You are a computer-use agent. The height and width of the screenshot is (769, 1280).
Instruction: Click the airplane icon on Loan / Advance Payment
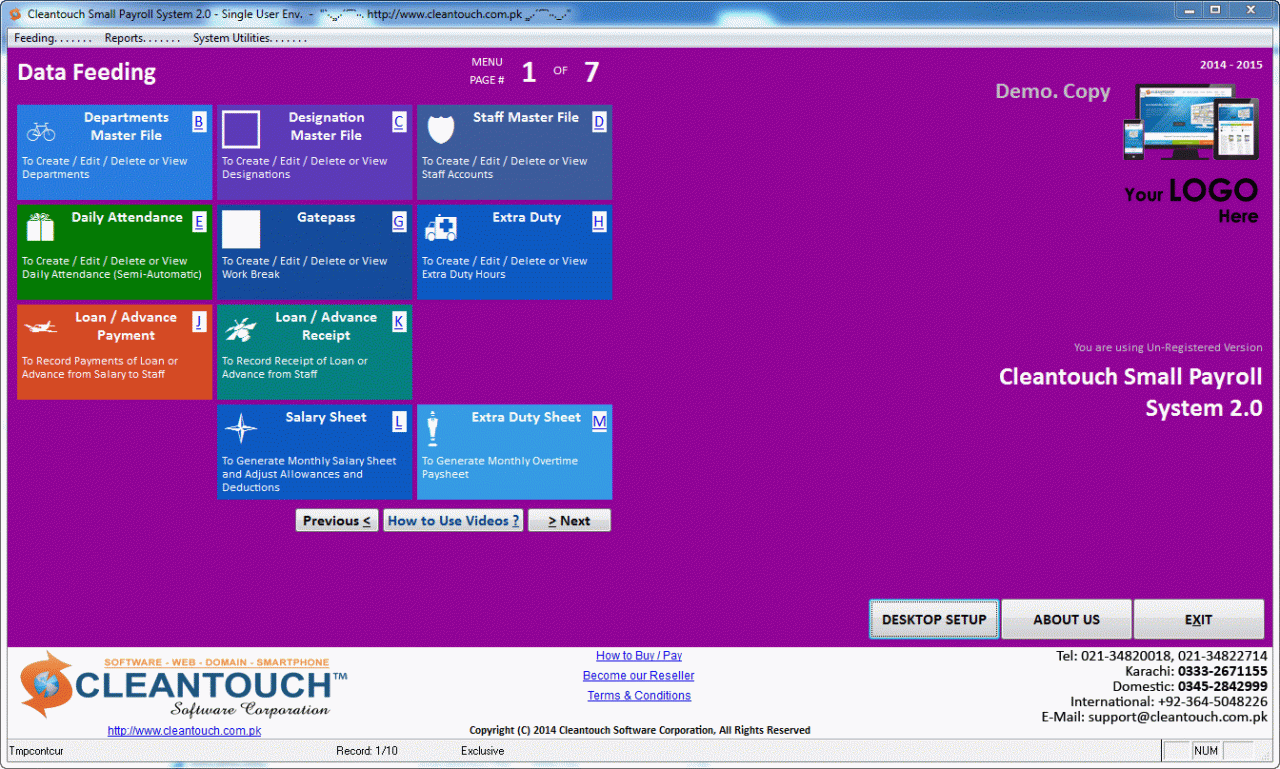(41, 327)
